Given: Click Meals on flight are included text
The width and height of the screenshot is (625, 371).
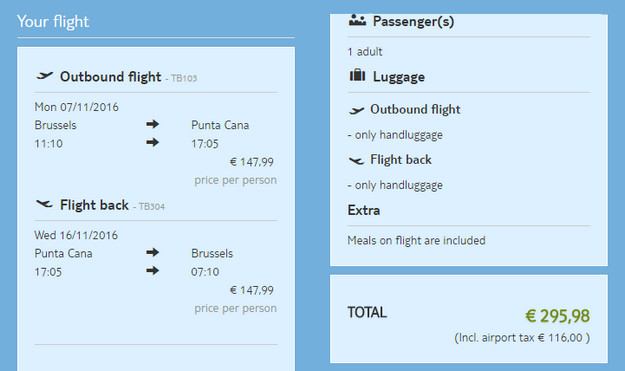Looking at the screenshot, I should coord(417,240).
